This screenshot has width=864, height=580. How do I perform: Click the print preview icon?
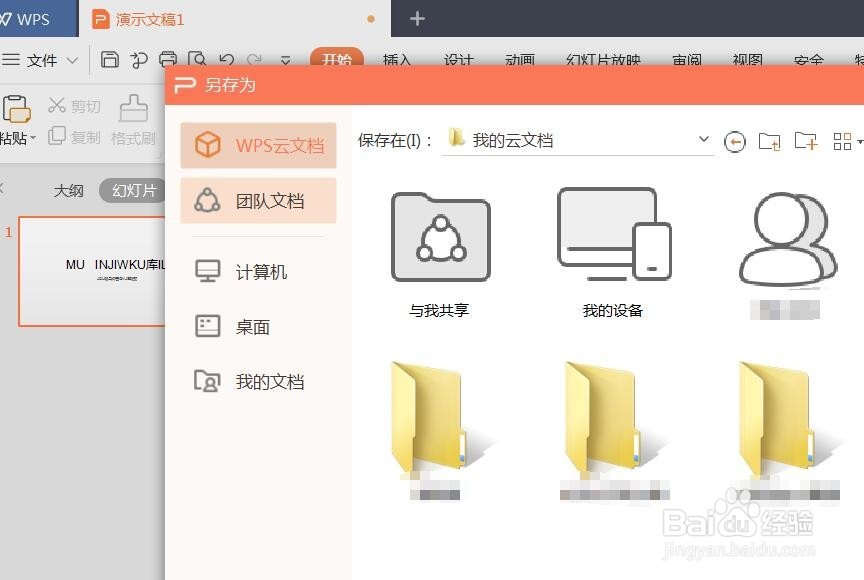pyautogui.click(x=197, y=59)
